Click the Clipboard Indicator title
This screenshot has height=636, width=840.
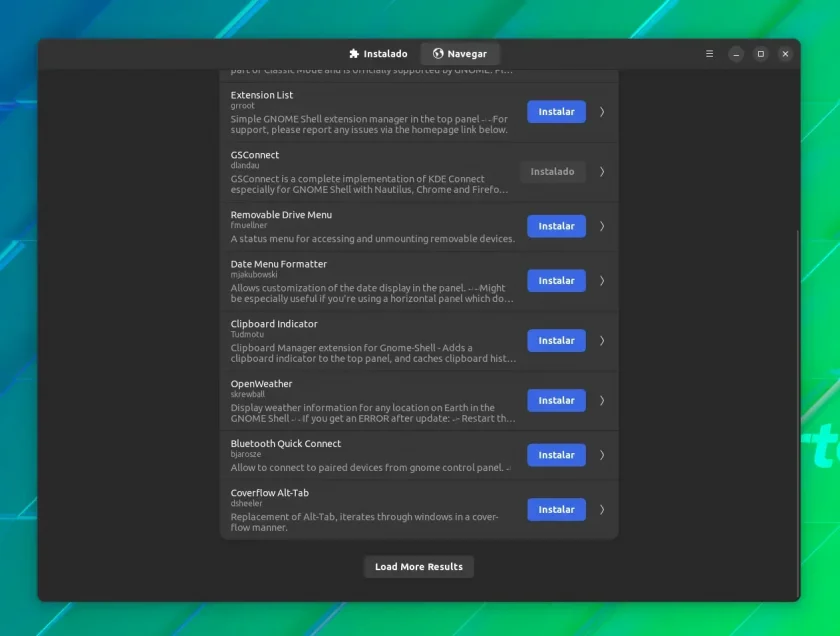click(274, 324)
